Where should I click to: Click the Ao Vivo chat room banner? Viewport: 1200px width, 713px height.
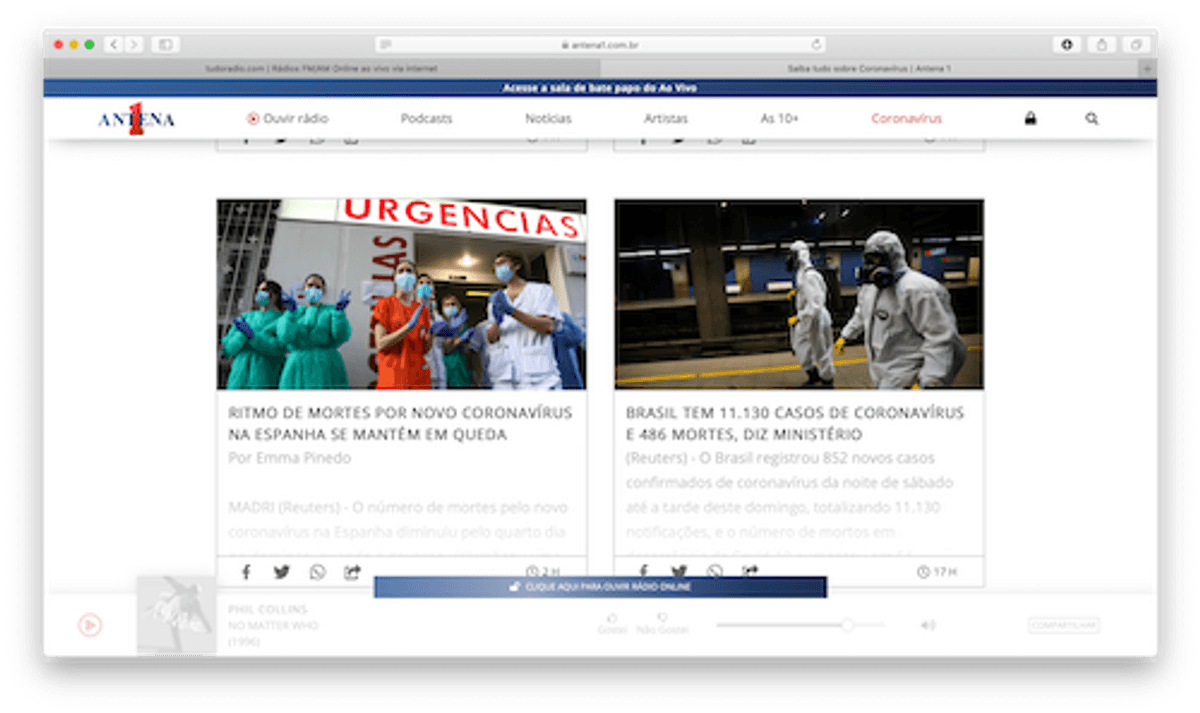(x=600, y=88)
